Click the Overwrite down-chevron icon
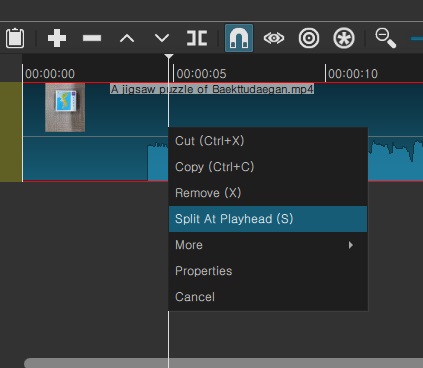 [162, 38]
